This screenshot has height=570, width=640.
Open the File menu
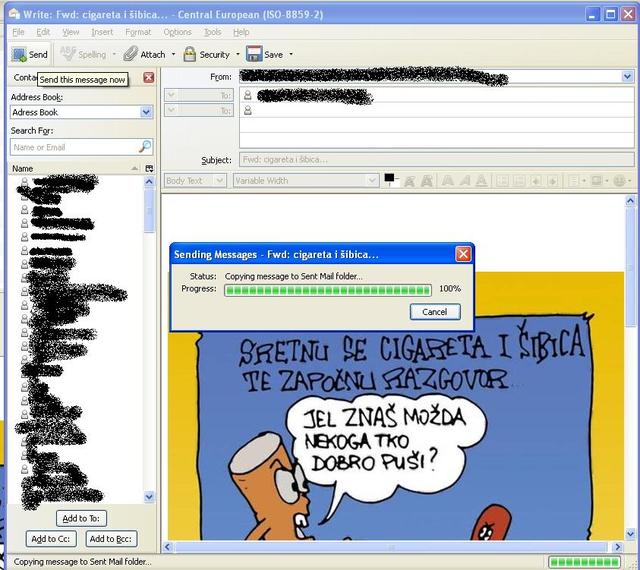coord(18,32)
